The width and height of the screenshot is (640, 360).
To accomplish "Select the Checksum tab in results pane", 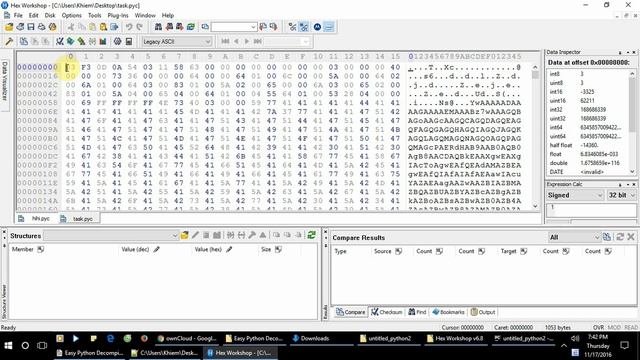I will [x=387, y=312].
